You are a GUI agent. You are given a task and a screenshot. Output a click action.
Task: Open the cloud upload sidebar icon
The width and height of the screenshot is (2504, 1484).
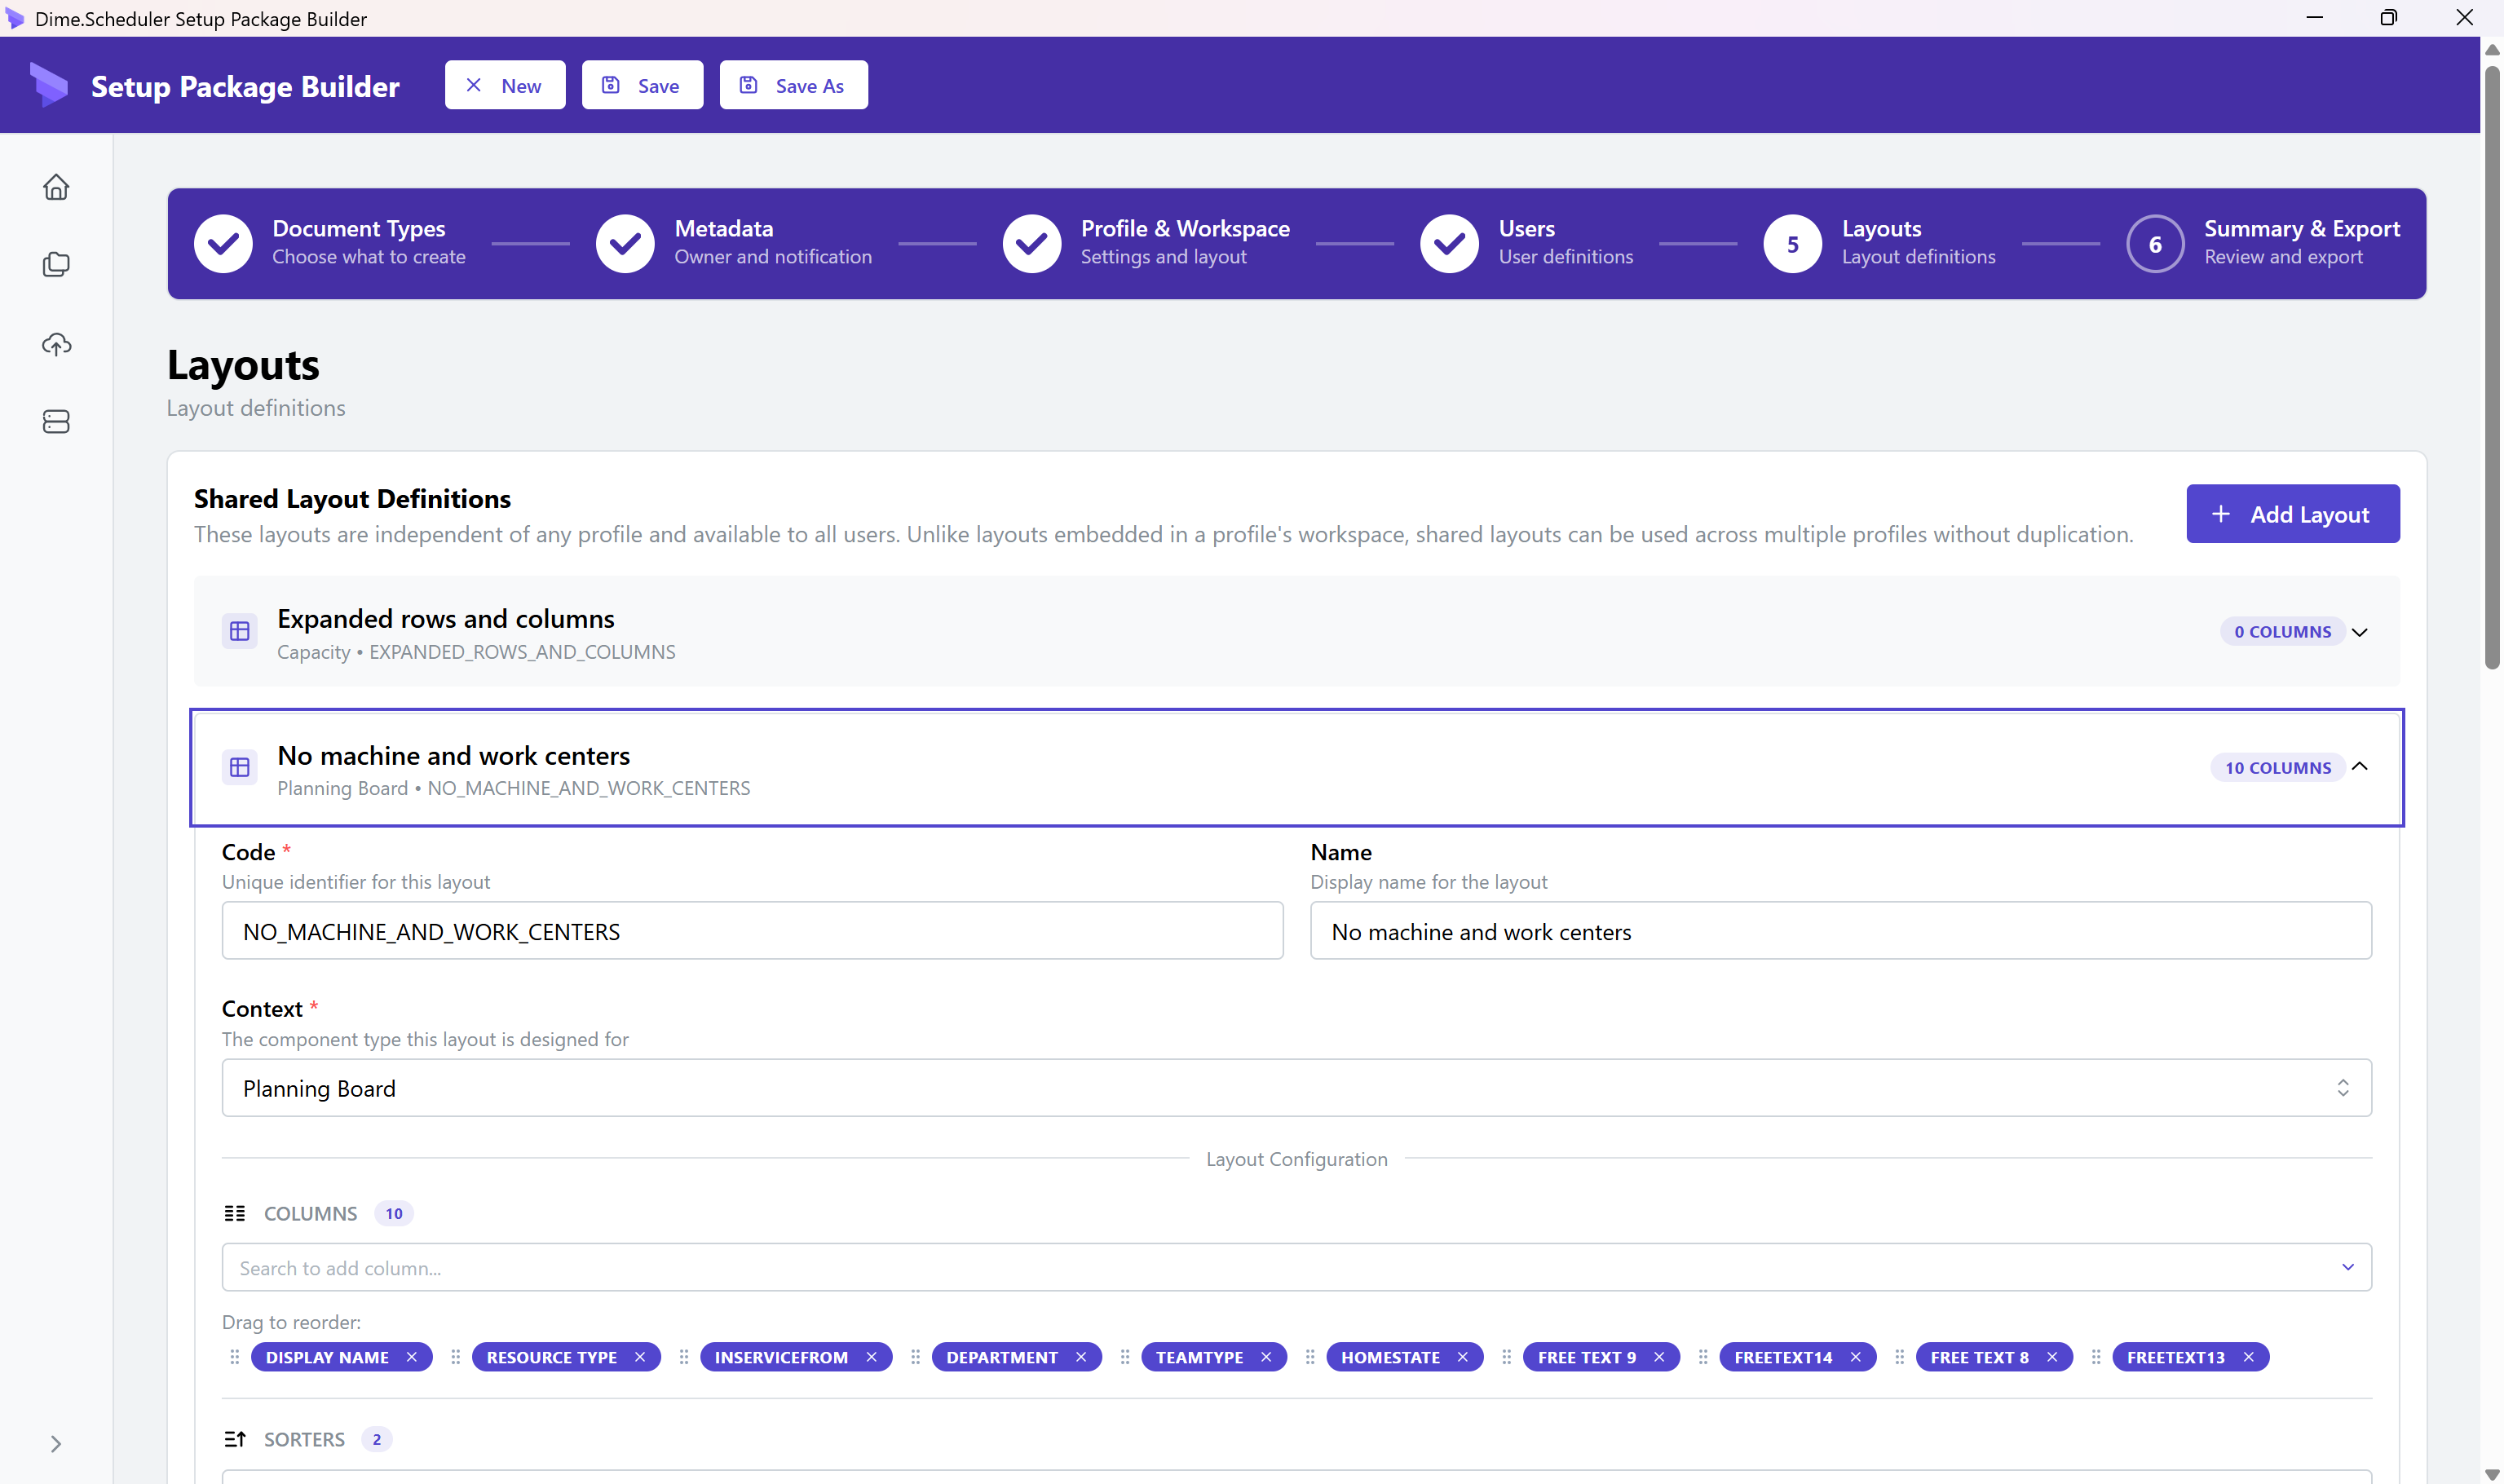(x=56, y=344)
